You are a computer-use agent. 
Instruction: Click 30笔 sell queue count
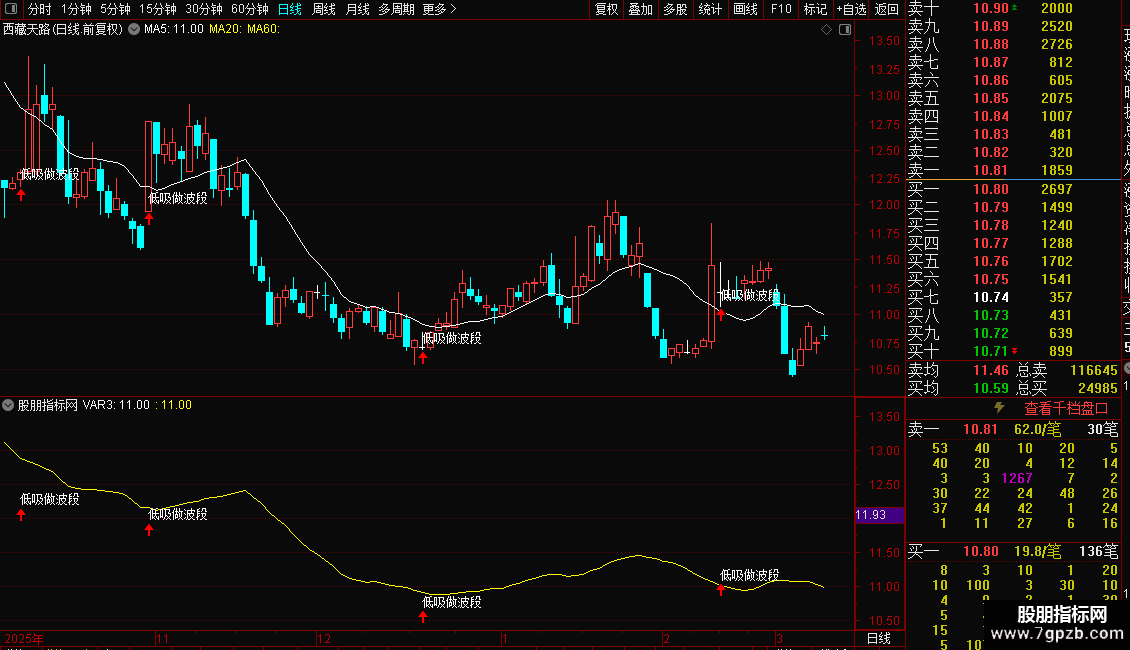click(1103, 429)
